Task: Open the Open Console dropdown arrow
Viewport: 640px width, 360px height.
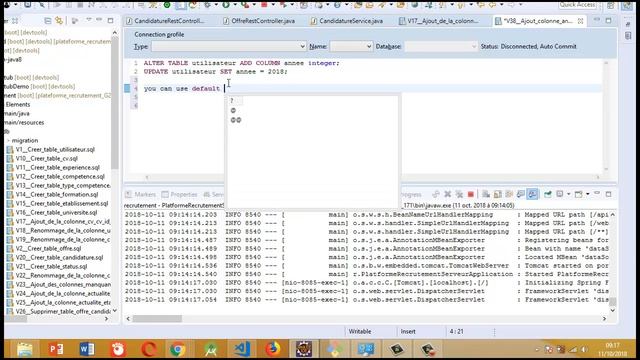Action: coord(587,194)
